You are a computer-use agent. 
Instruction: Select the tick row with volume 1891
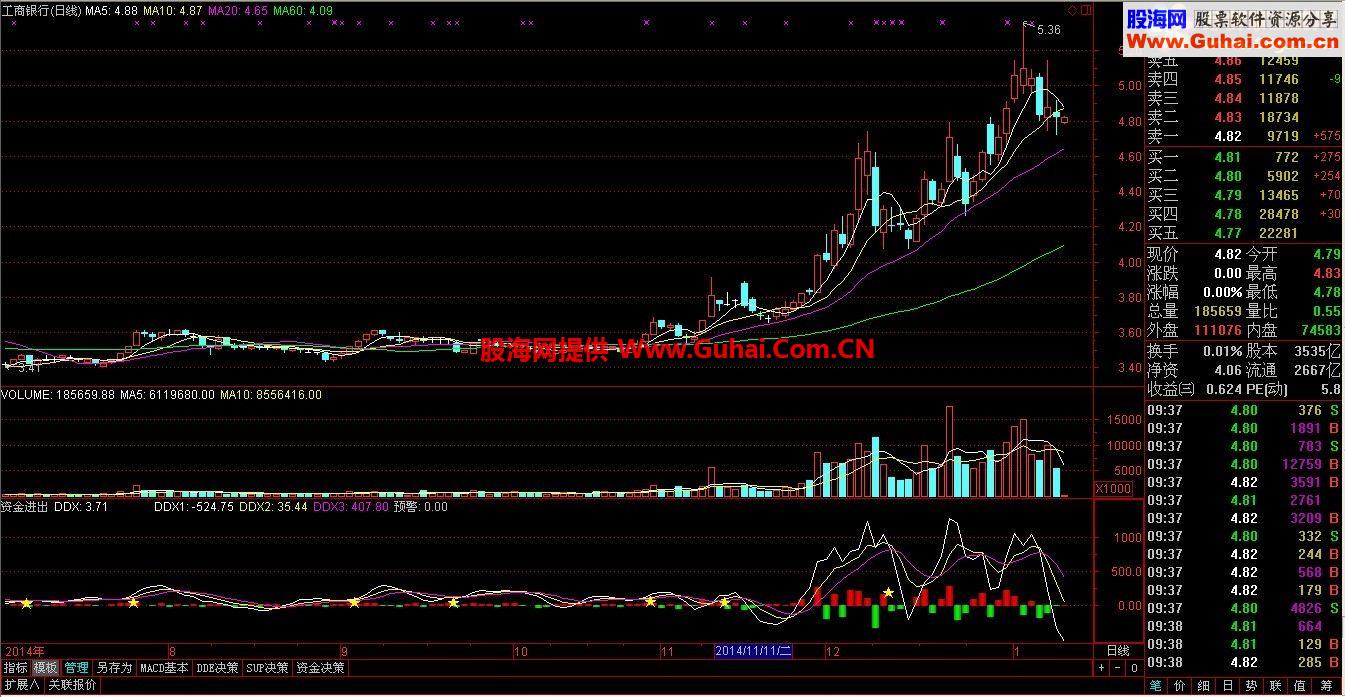[1244, 428]
